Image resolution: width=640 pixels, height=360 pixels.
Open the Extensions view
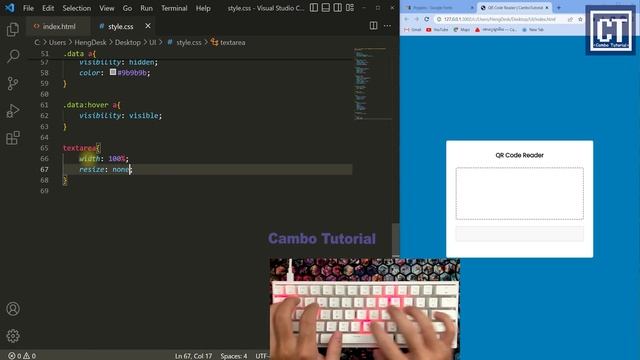click(13, 138)
